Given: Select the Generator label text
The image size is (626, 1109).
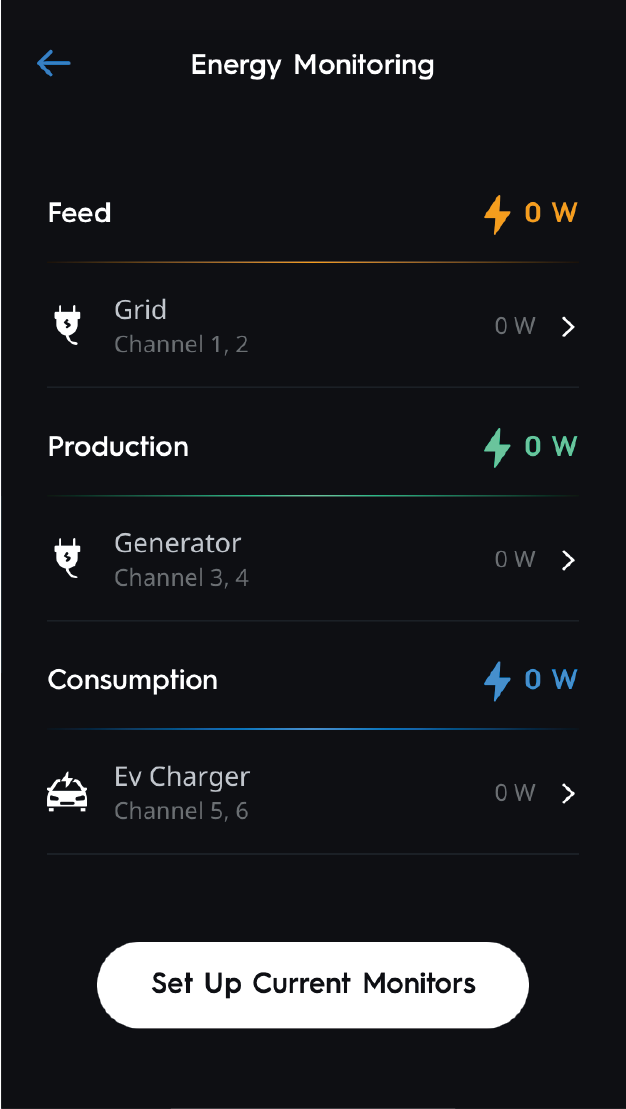Looking at the screenshot, I should tap(178, 543).
